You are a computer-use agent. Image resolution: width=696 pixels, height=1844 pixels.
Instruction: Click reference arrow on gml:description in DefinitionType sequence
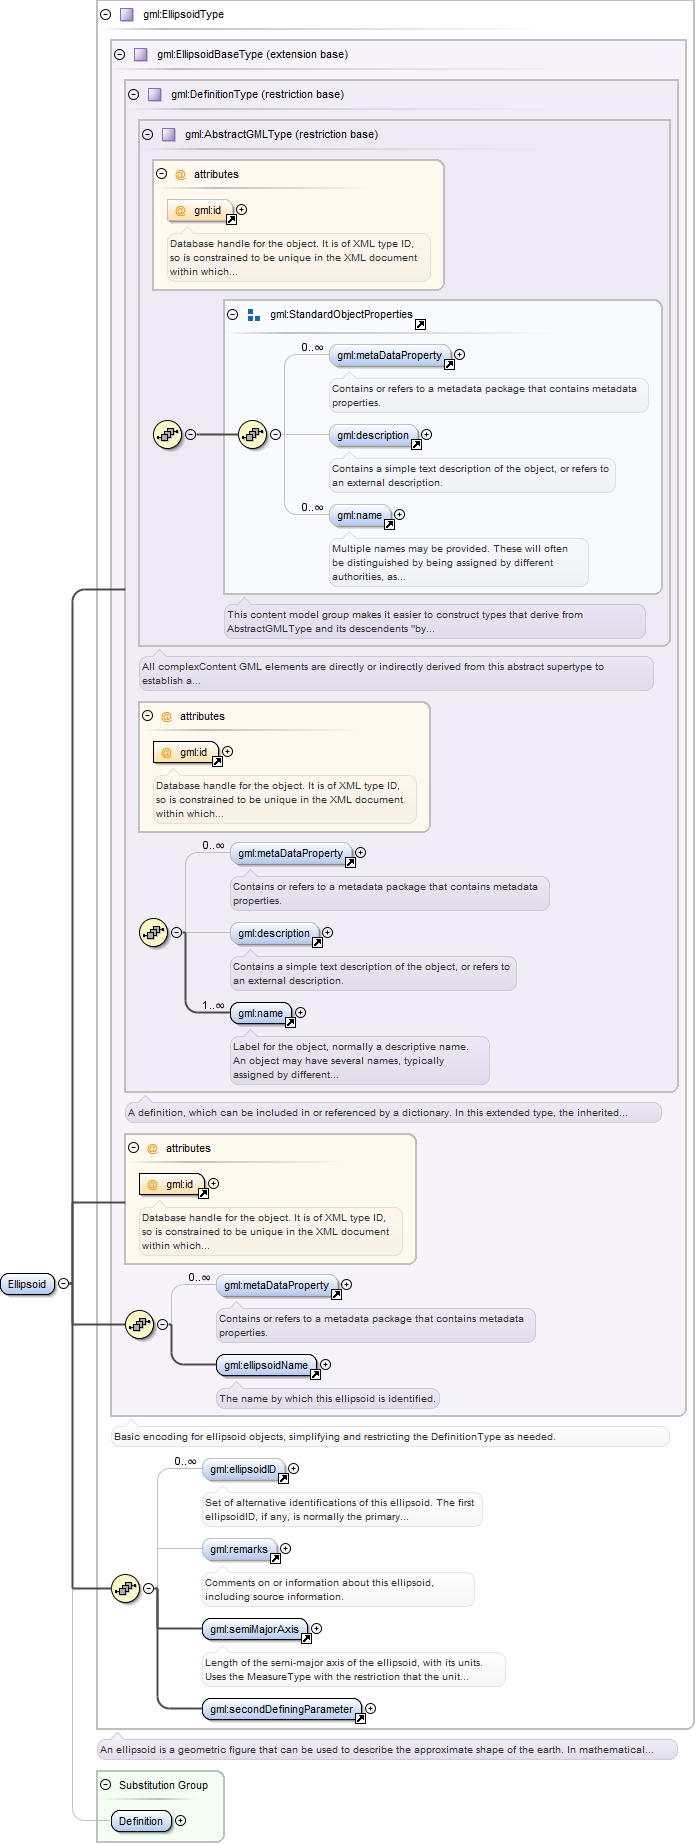click(x=317, y=942)
